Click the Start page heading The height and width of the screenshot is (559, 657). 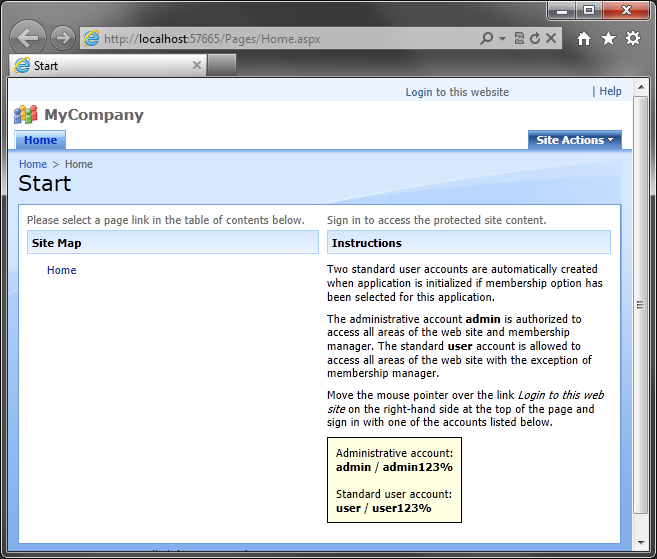tap(45, 184)
